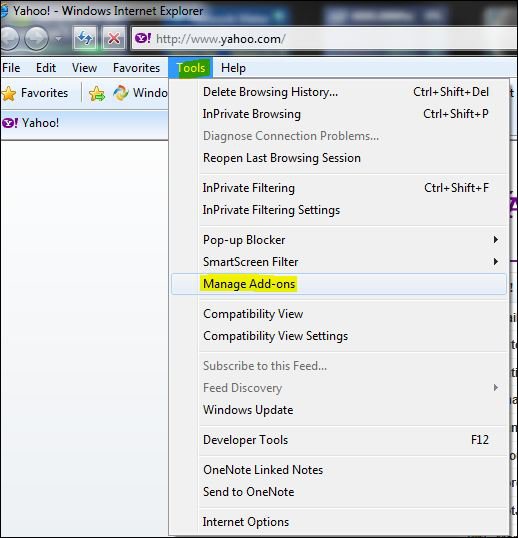Open the Help menu
This screenshot has height=538, width=518.
click(x=233, y=68)
